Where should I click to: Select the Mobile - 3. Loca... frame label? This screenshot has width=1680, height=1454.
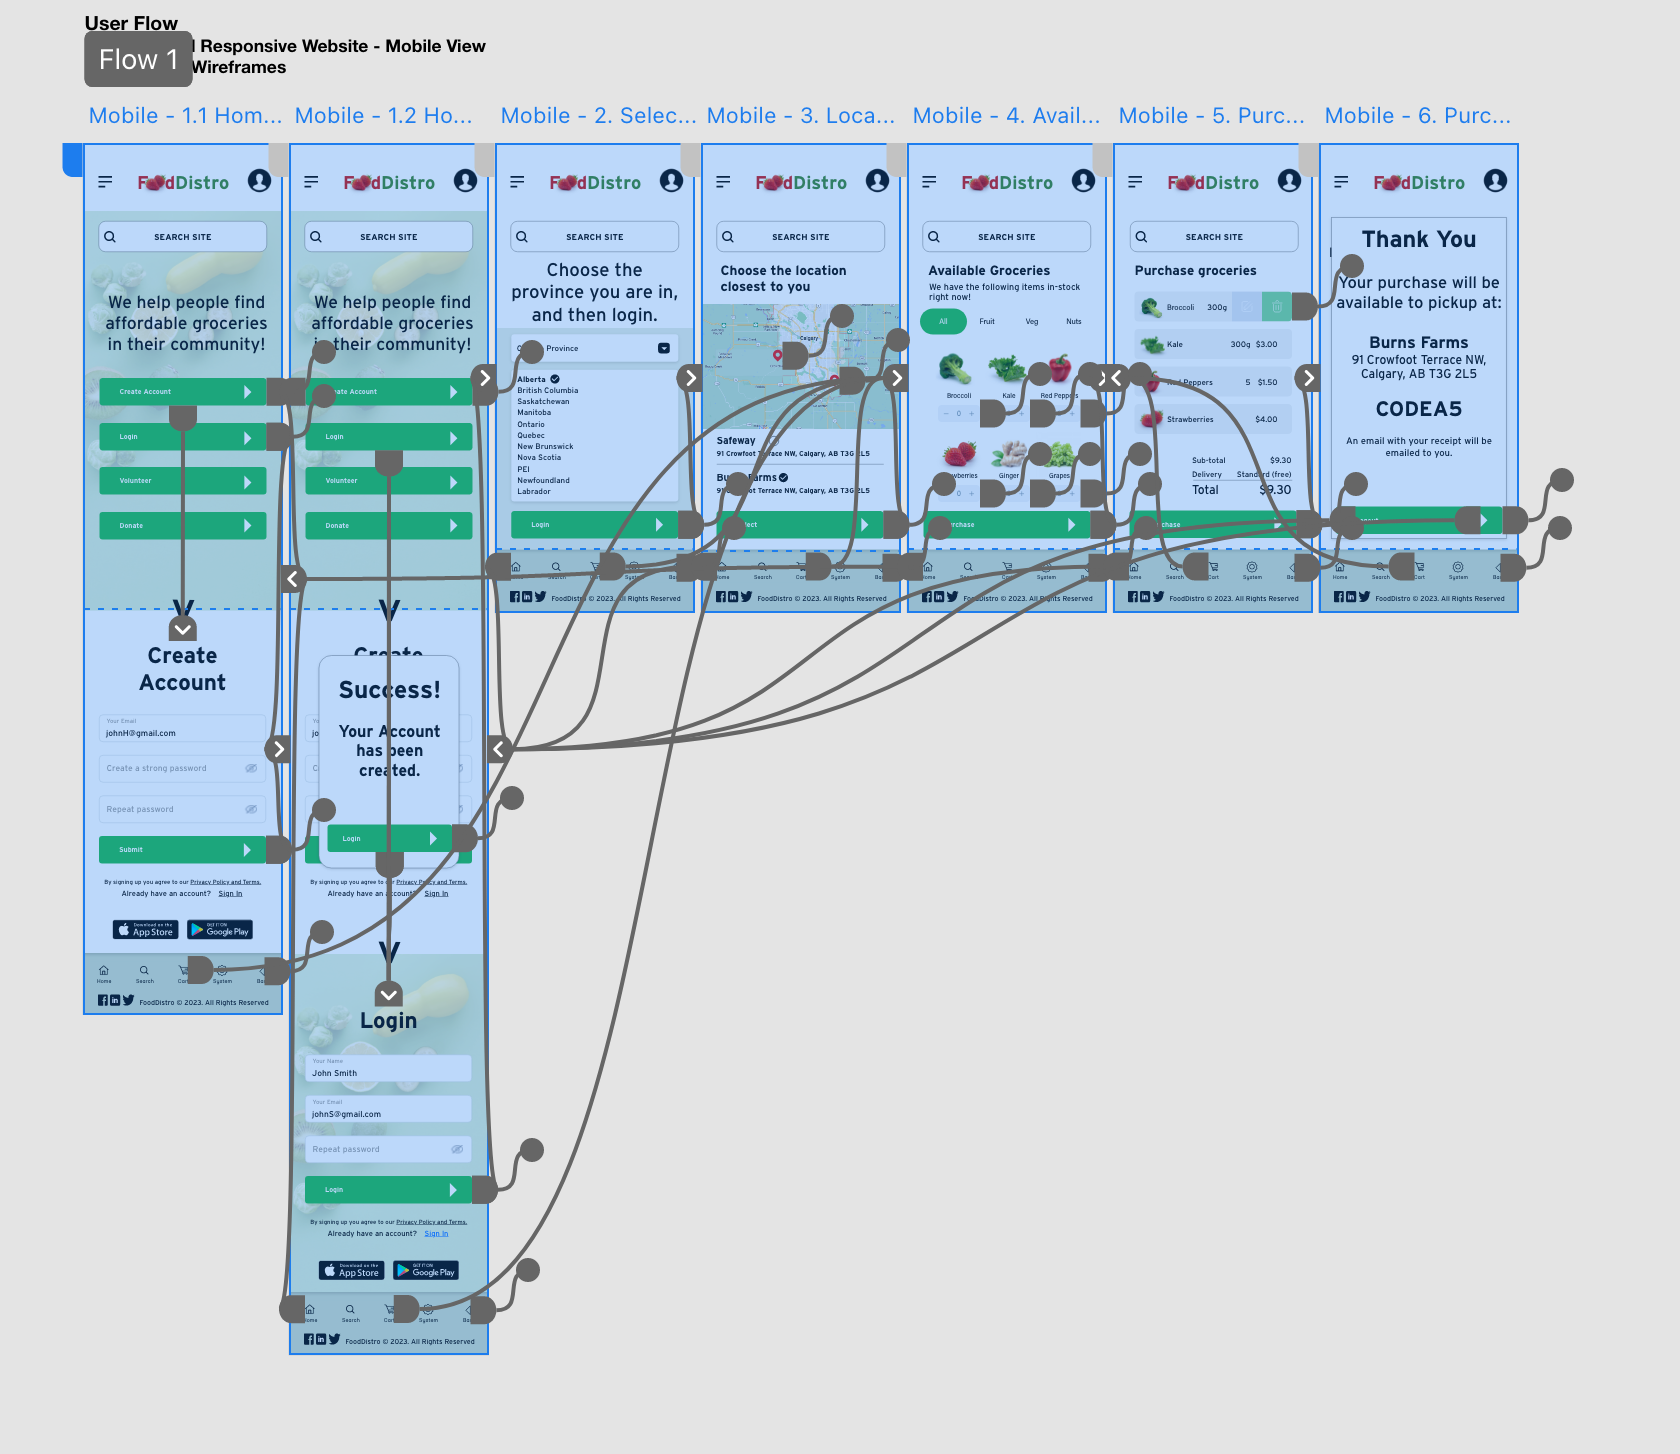(x=800, y=116)
